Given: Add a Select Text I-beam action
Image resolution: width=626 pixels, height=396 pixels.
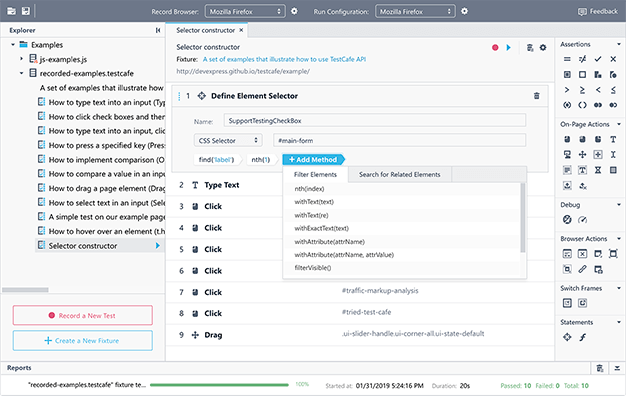Looking at the screenshot, I should pos(613,154).
